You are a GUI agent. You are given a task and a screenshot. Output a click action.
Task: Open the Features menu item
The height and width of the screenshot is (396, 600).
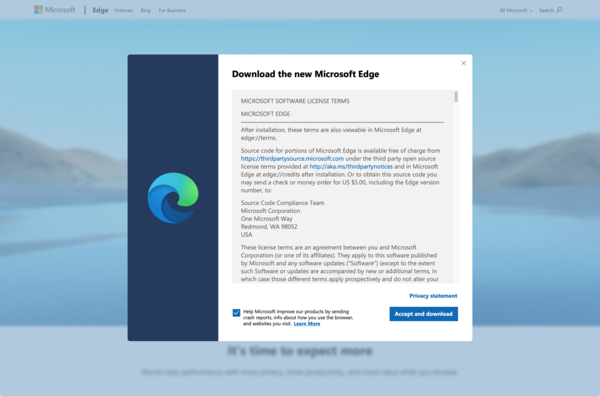click(123, 10)
